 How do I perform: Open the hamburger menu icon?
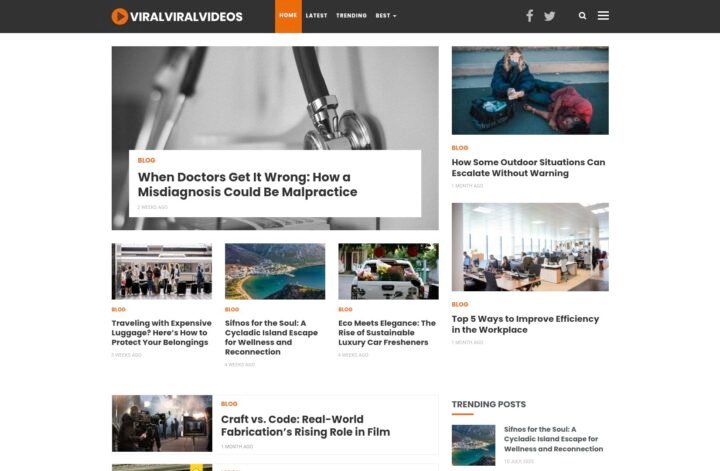tap(603, 16)
